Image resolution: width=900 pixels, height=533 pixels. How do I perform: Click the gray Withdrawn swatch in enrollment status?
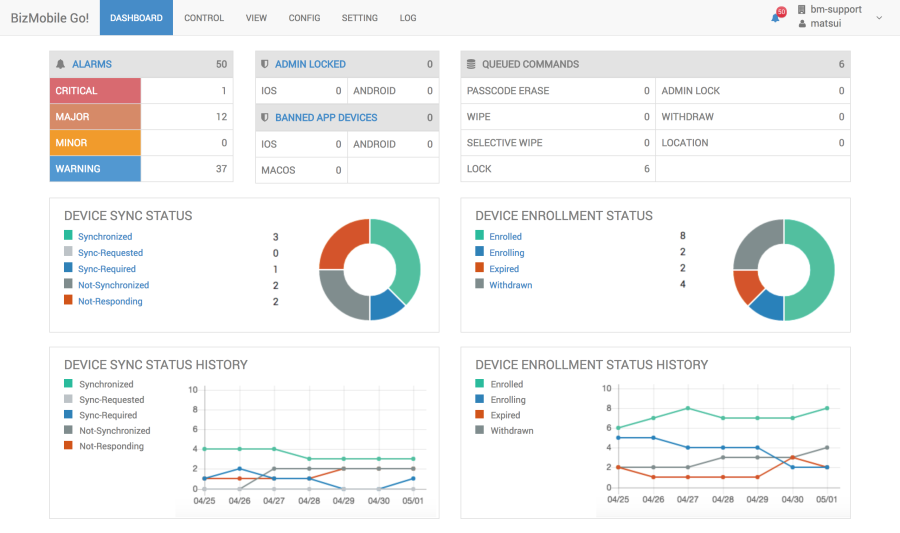(480, 283)
